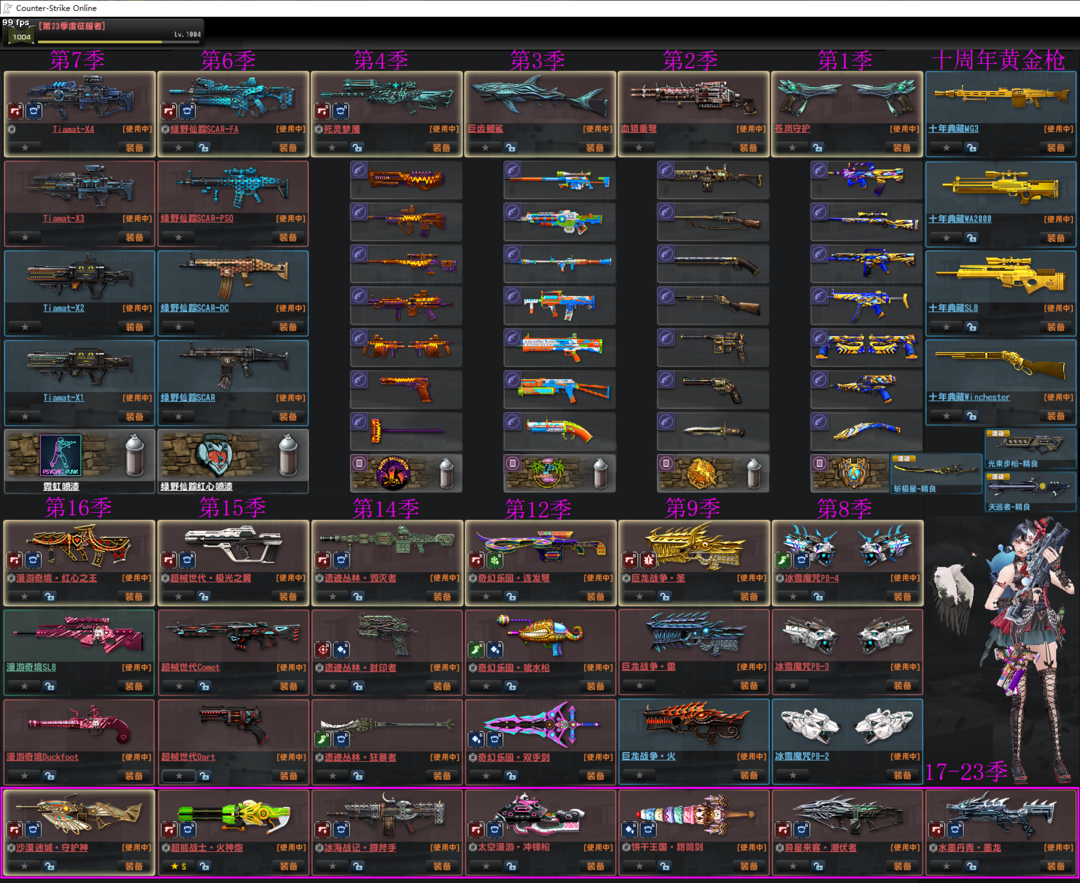Click the blue swap icon on Tiamat-X4
This screenshot has width=1080, height=883.
pos(34,110)
